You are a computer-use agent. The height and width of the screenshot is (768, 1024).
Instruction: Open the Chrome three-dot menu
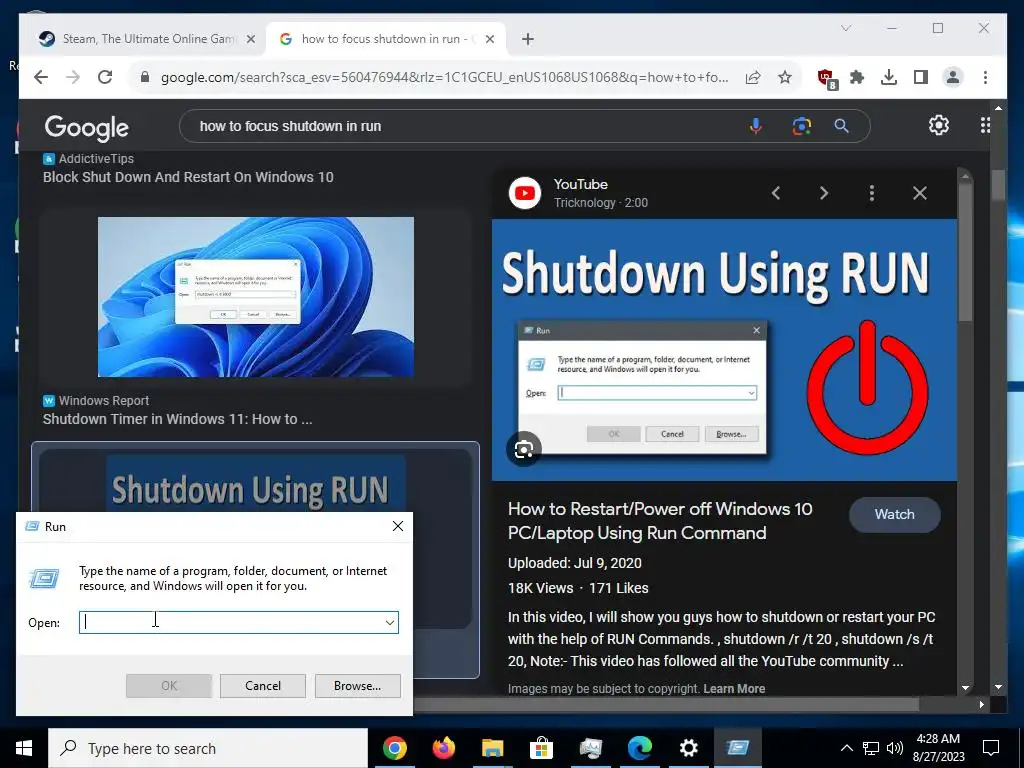[985, 77]
